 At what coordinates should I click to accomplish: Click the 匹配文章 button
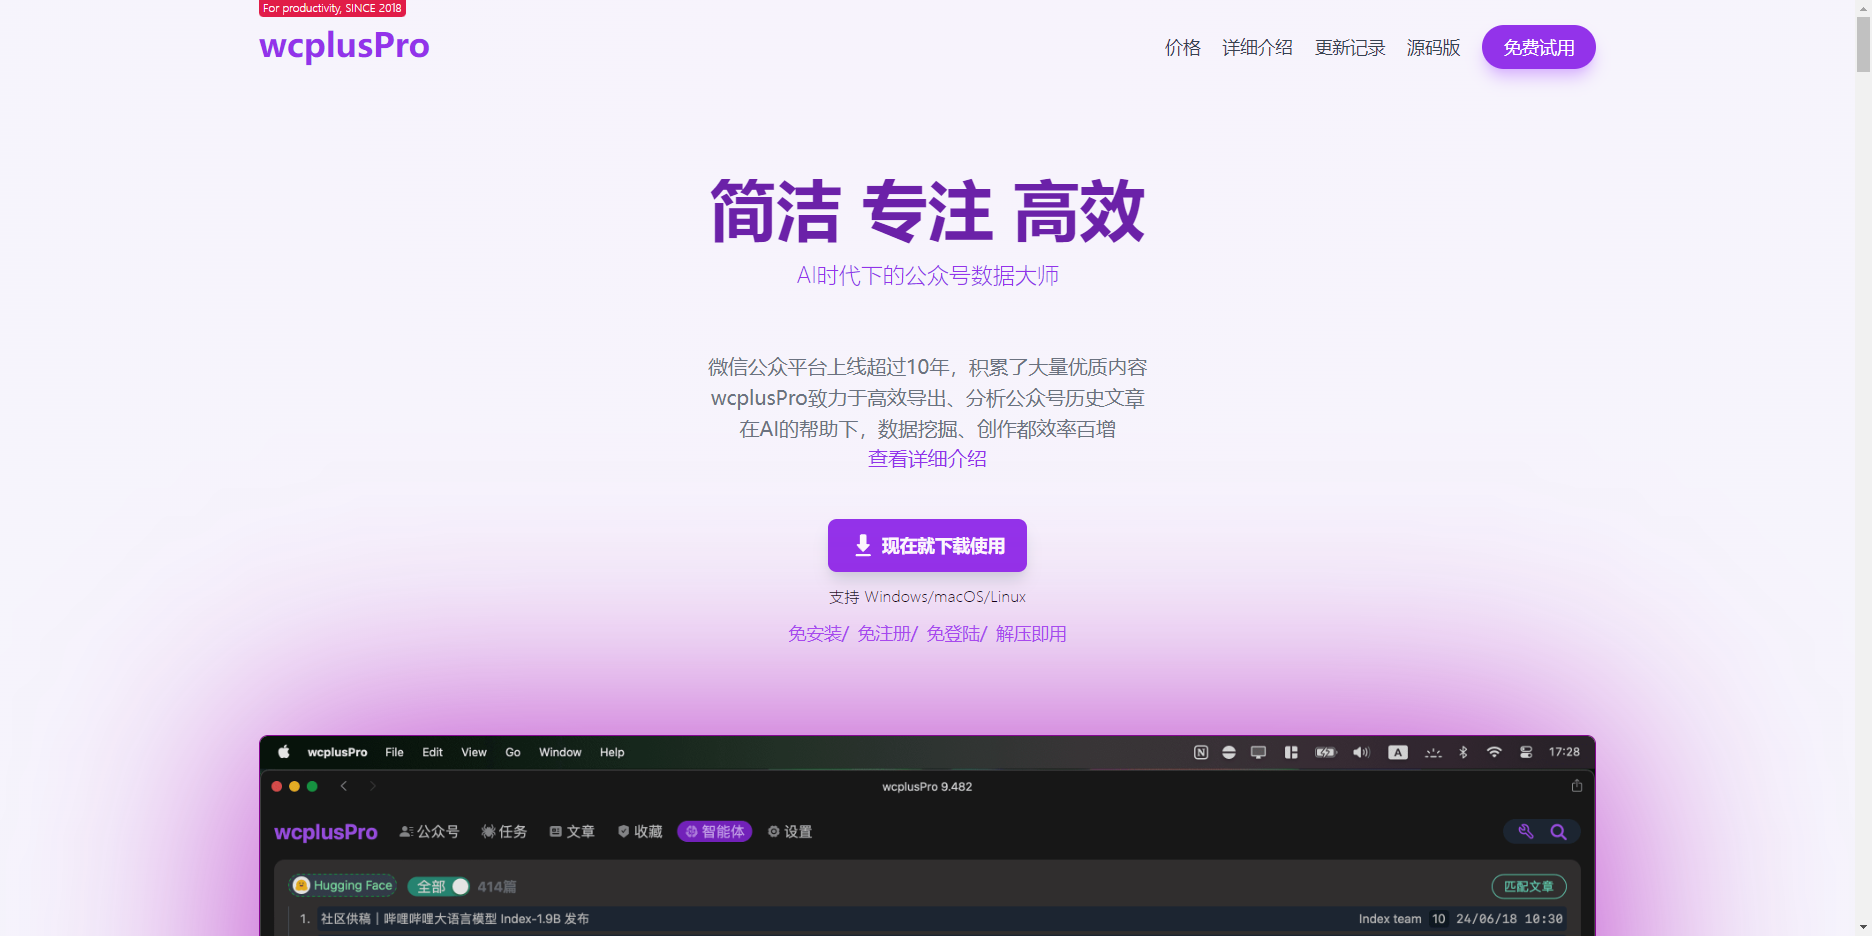[1529, 887]
